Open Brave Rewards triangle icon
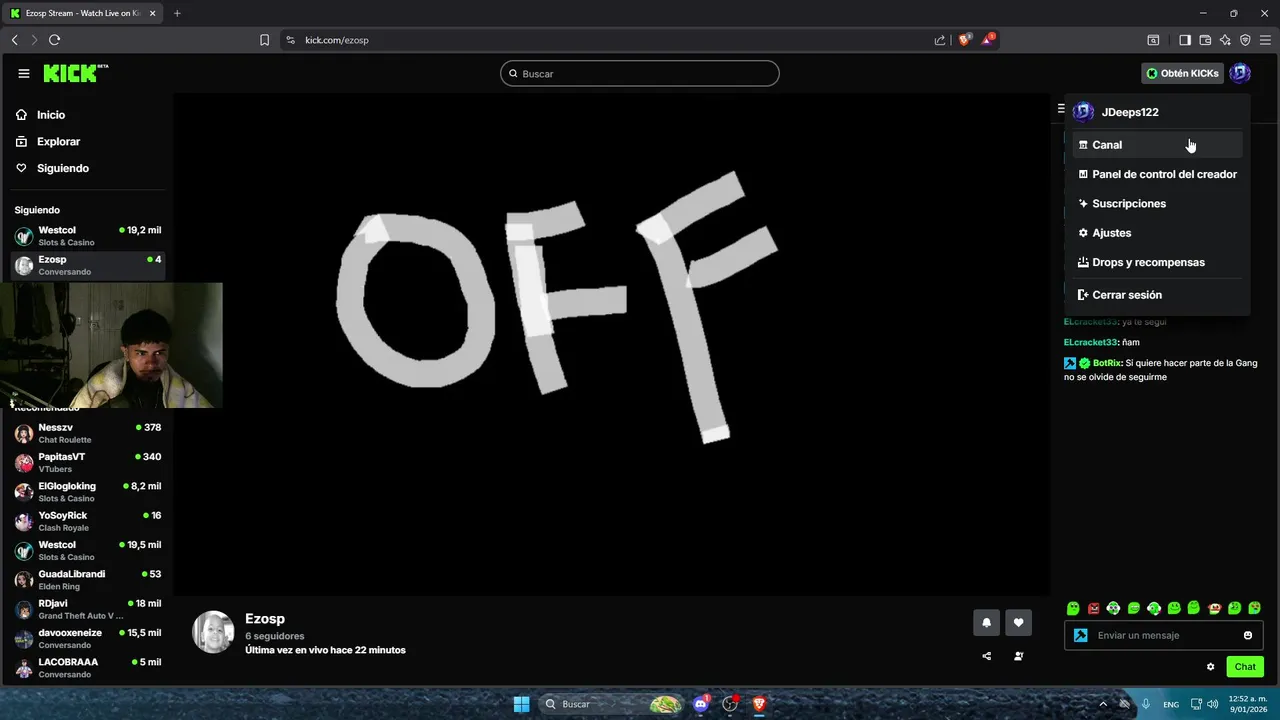This screenshot has width=1280, height=720. coord(988,40)
